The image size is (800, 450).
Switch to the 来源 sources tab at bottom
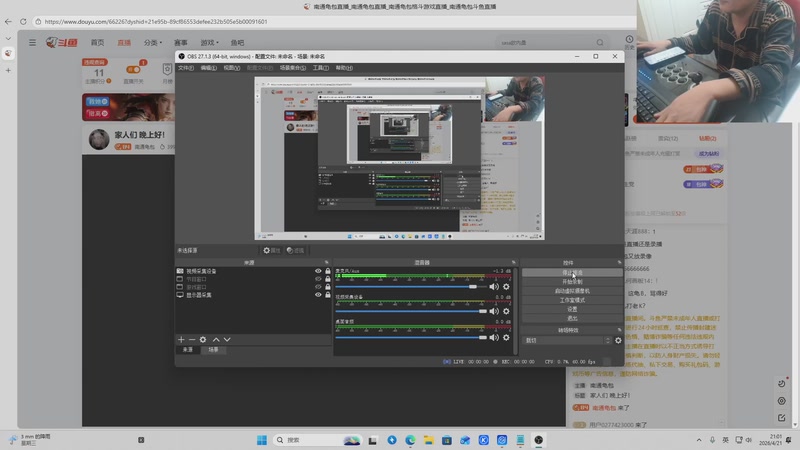(x=188, y=350)
